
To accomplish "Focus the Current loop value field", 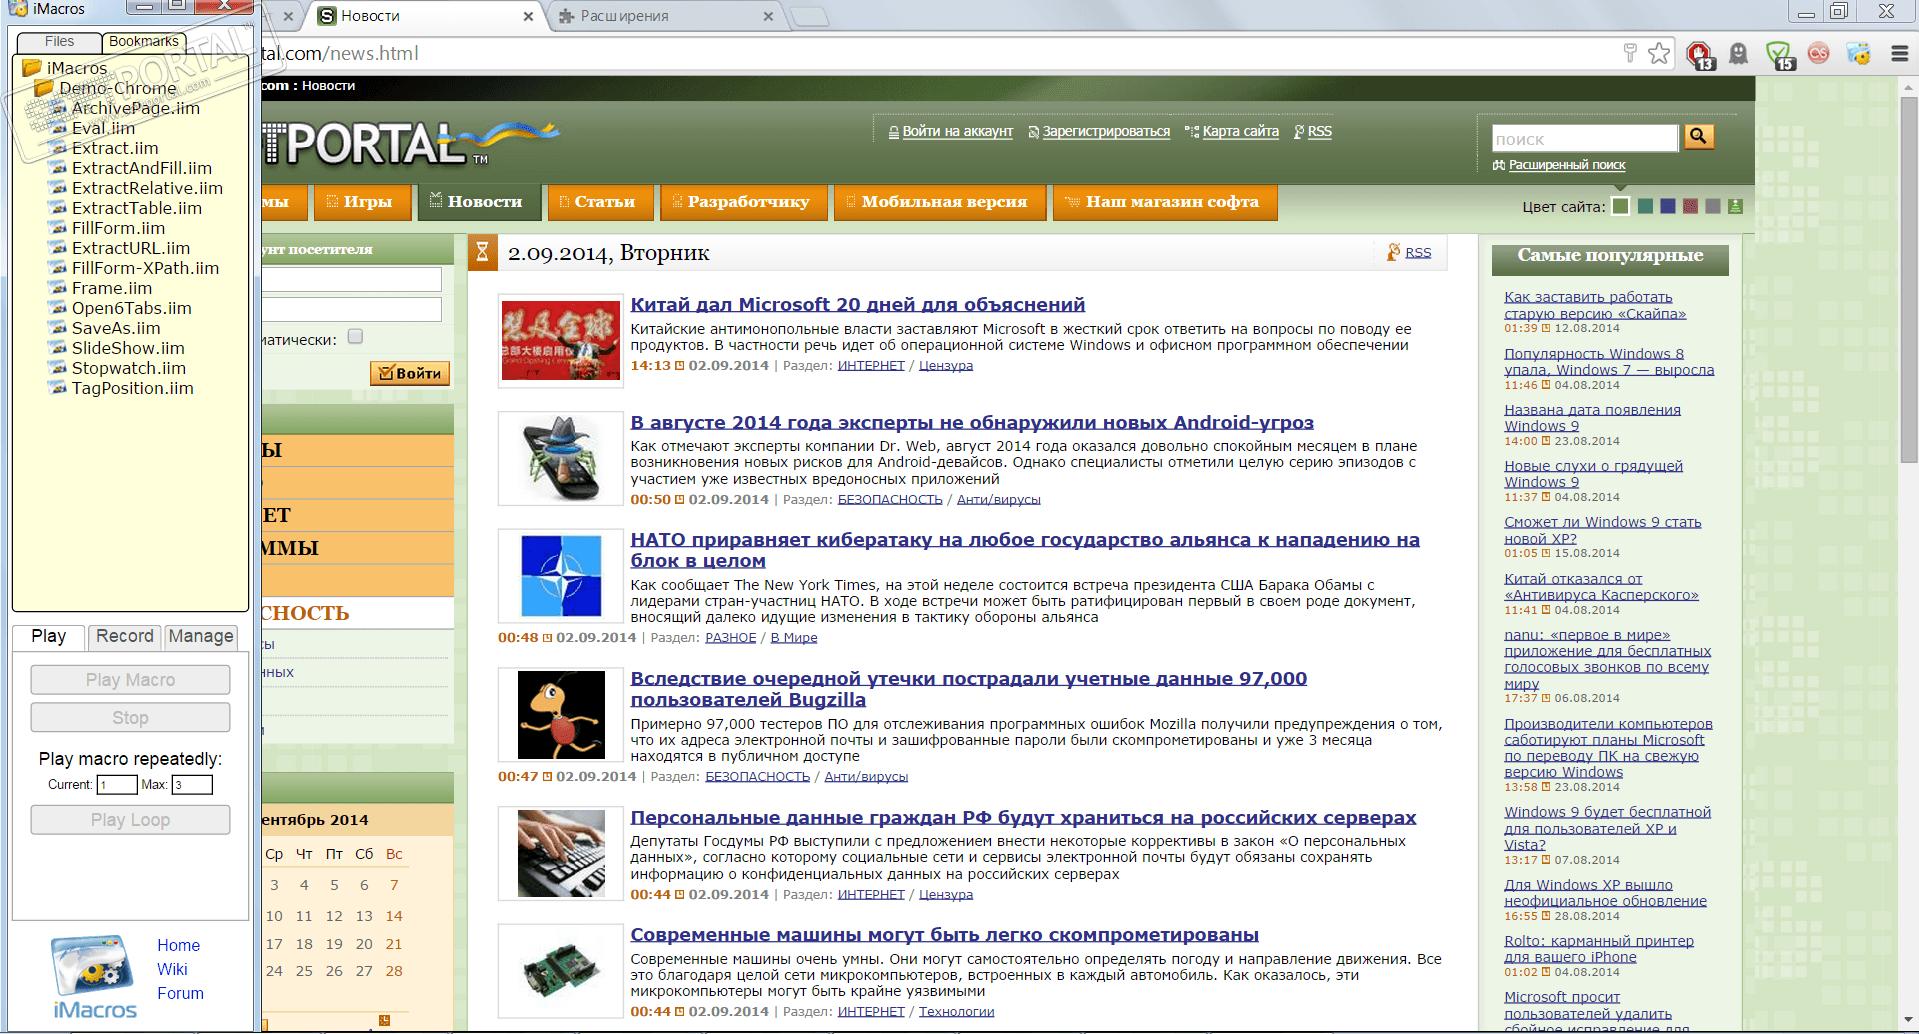I will pos(117,785).
